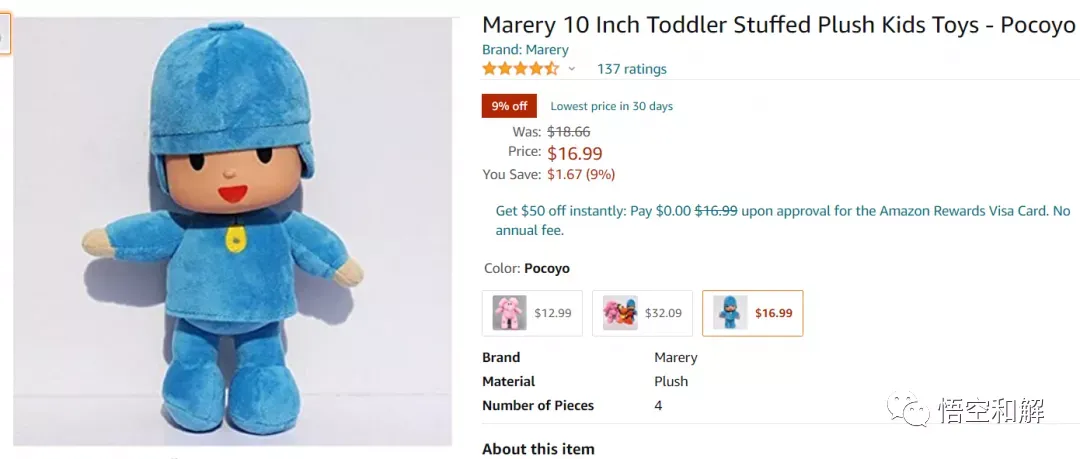Screen dimensions: 1080x459
Task: Click the $18.66 strikethrough price
Action: (x=568, y=132)
